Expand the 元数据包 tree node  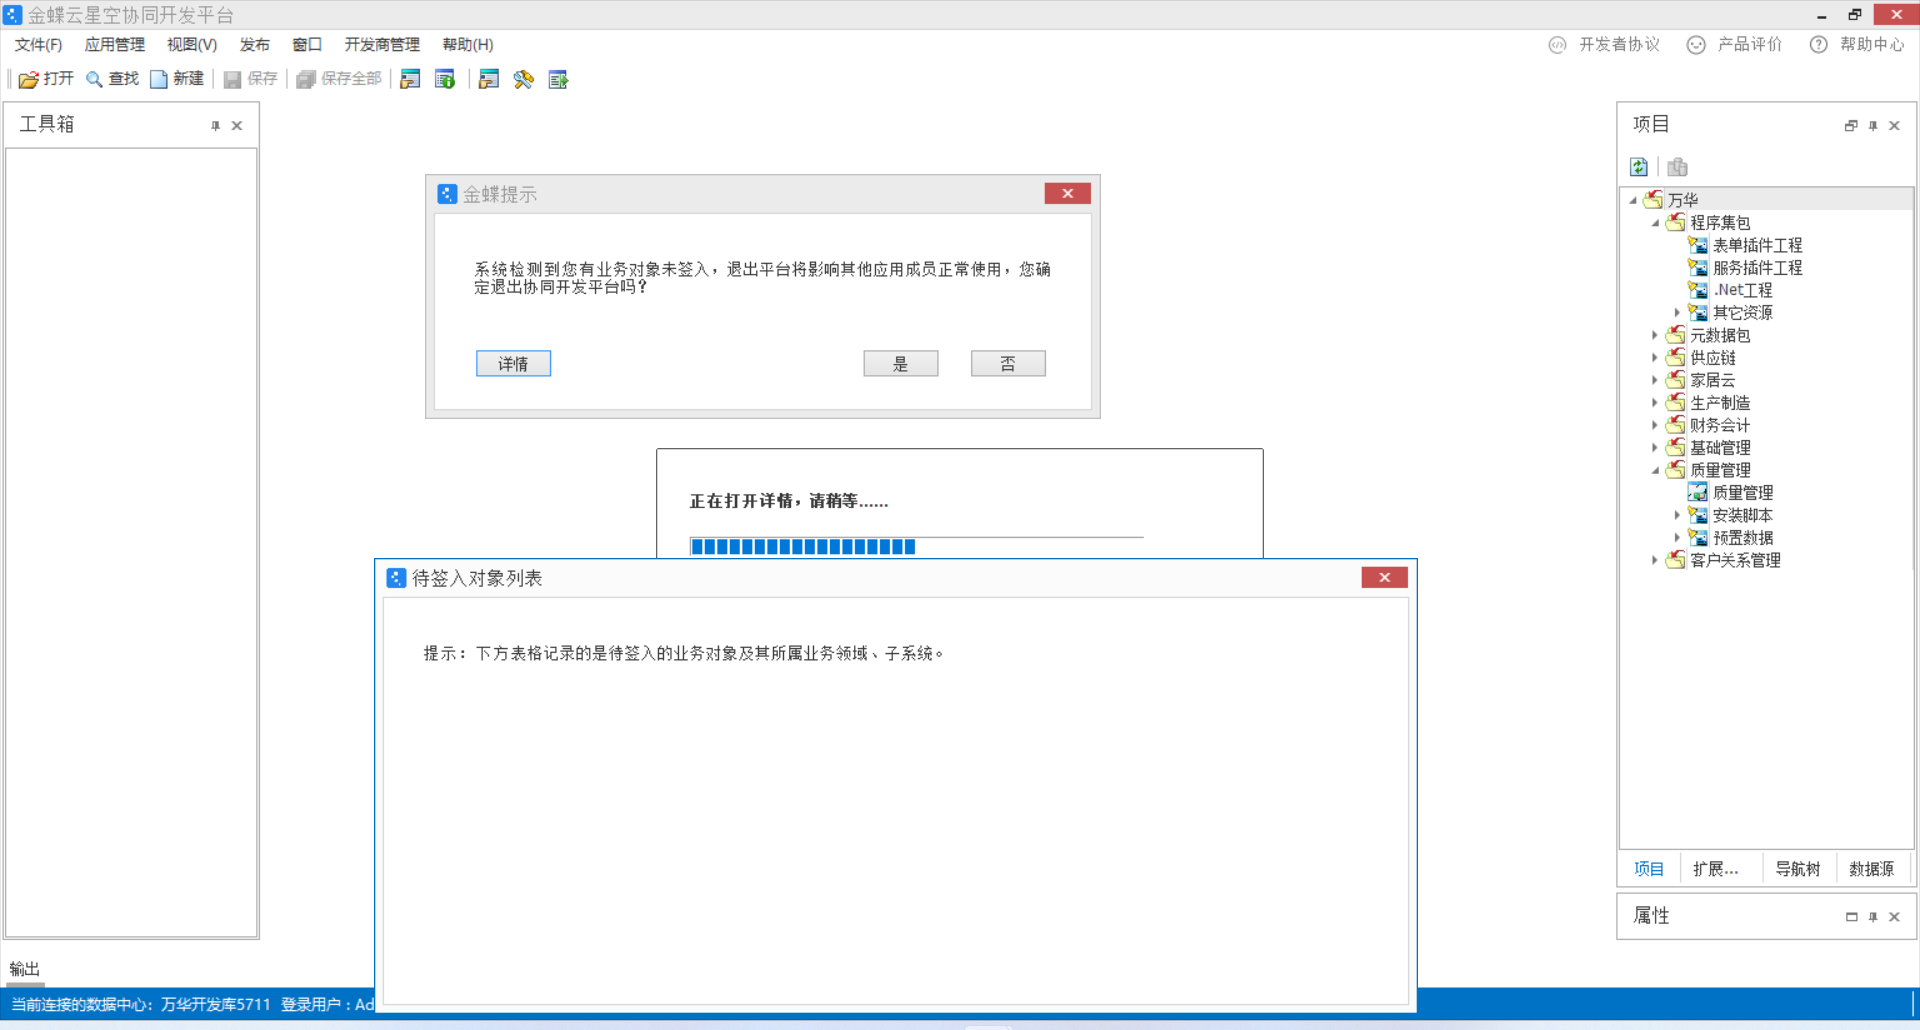(x=1655, y=335)
